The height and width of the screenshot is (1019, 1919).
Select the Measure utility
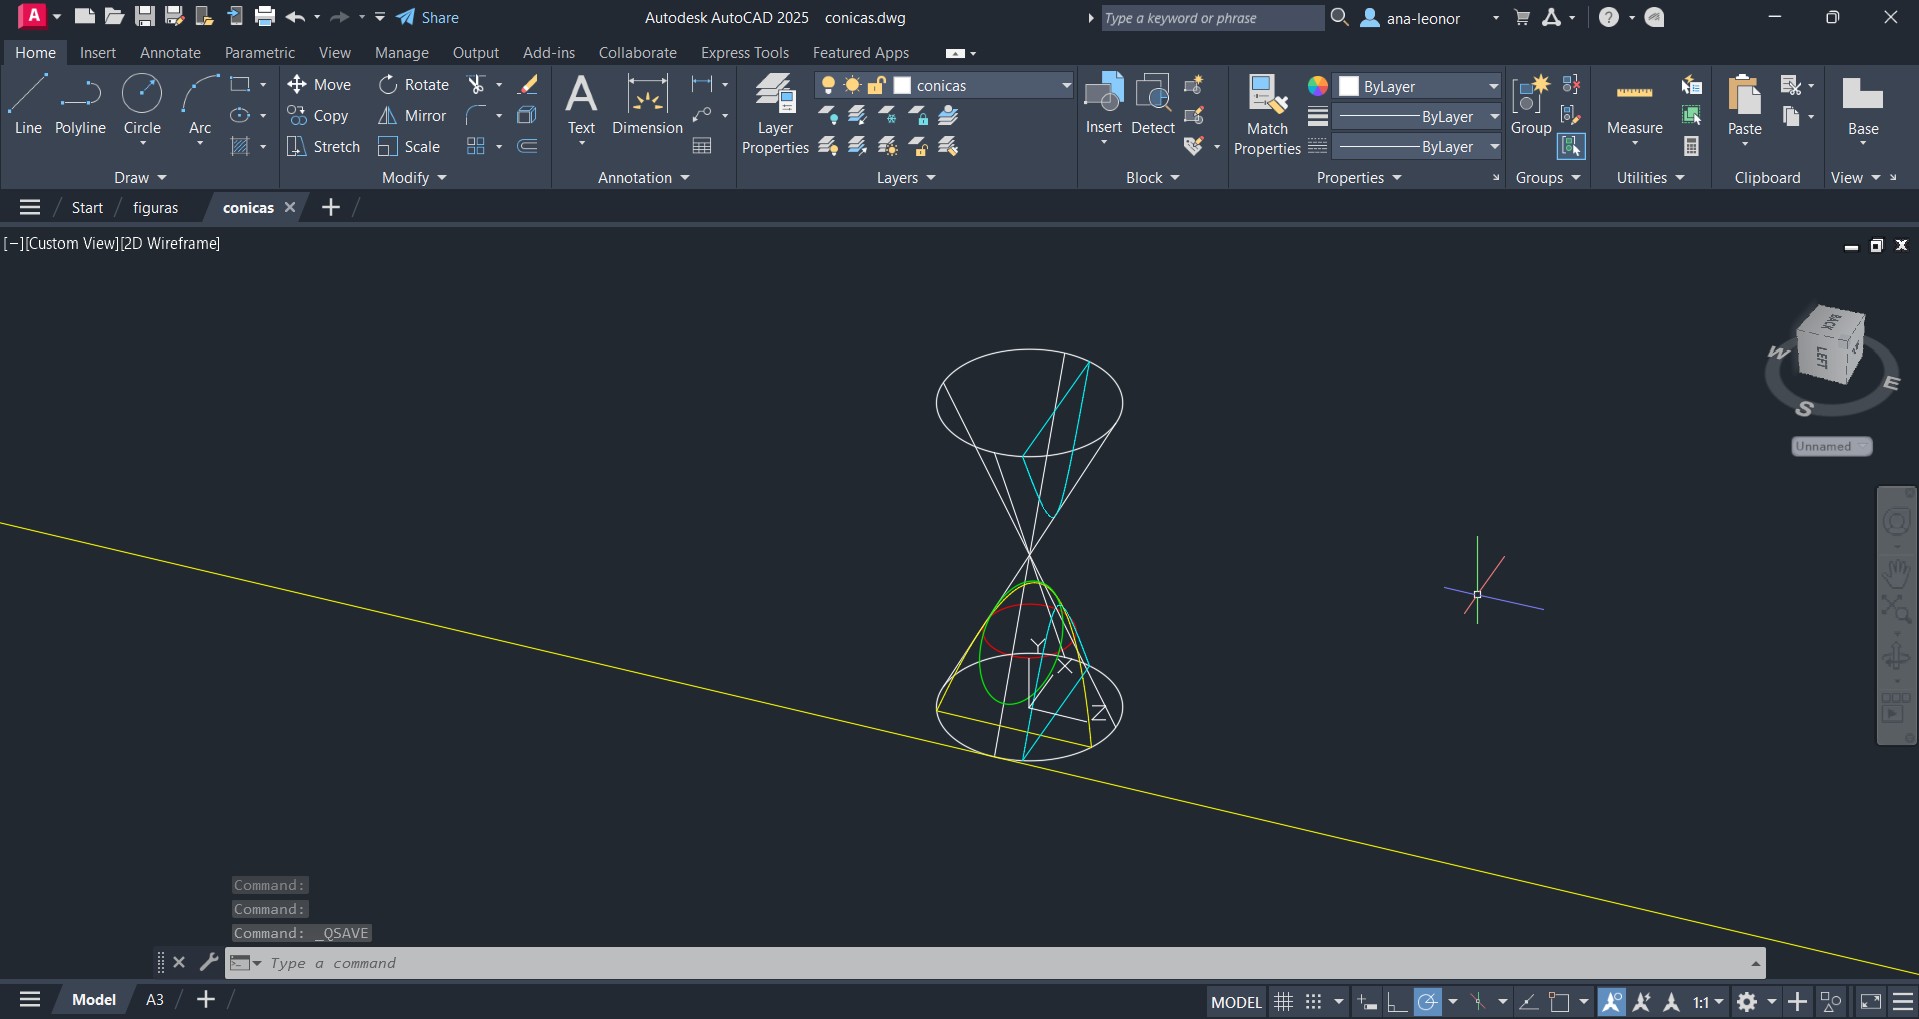click(1634, 106)
